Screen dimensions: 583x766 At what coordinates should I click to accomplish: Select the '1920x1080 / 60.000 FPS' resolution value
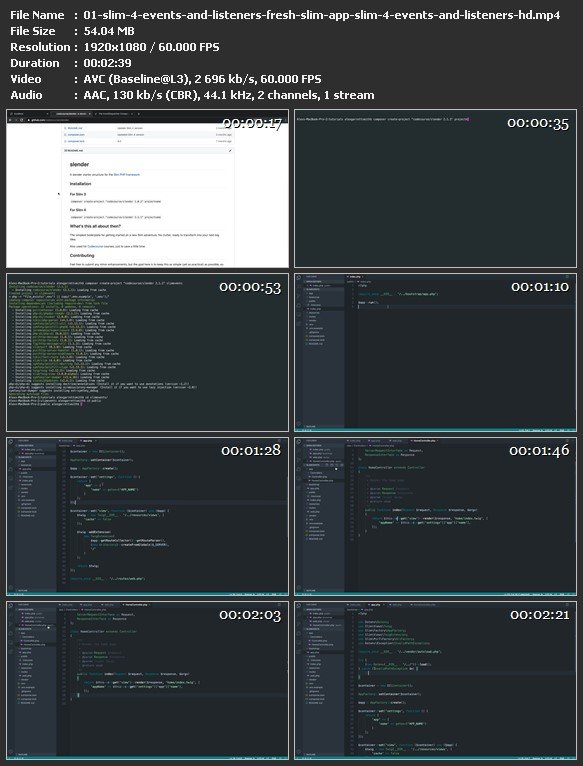(151, 47)
